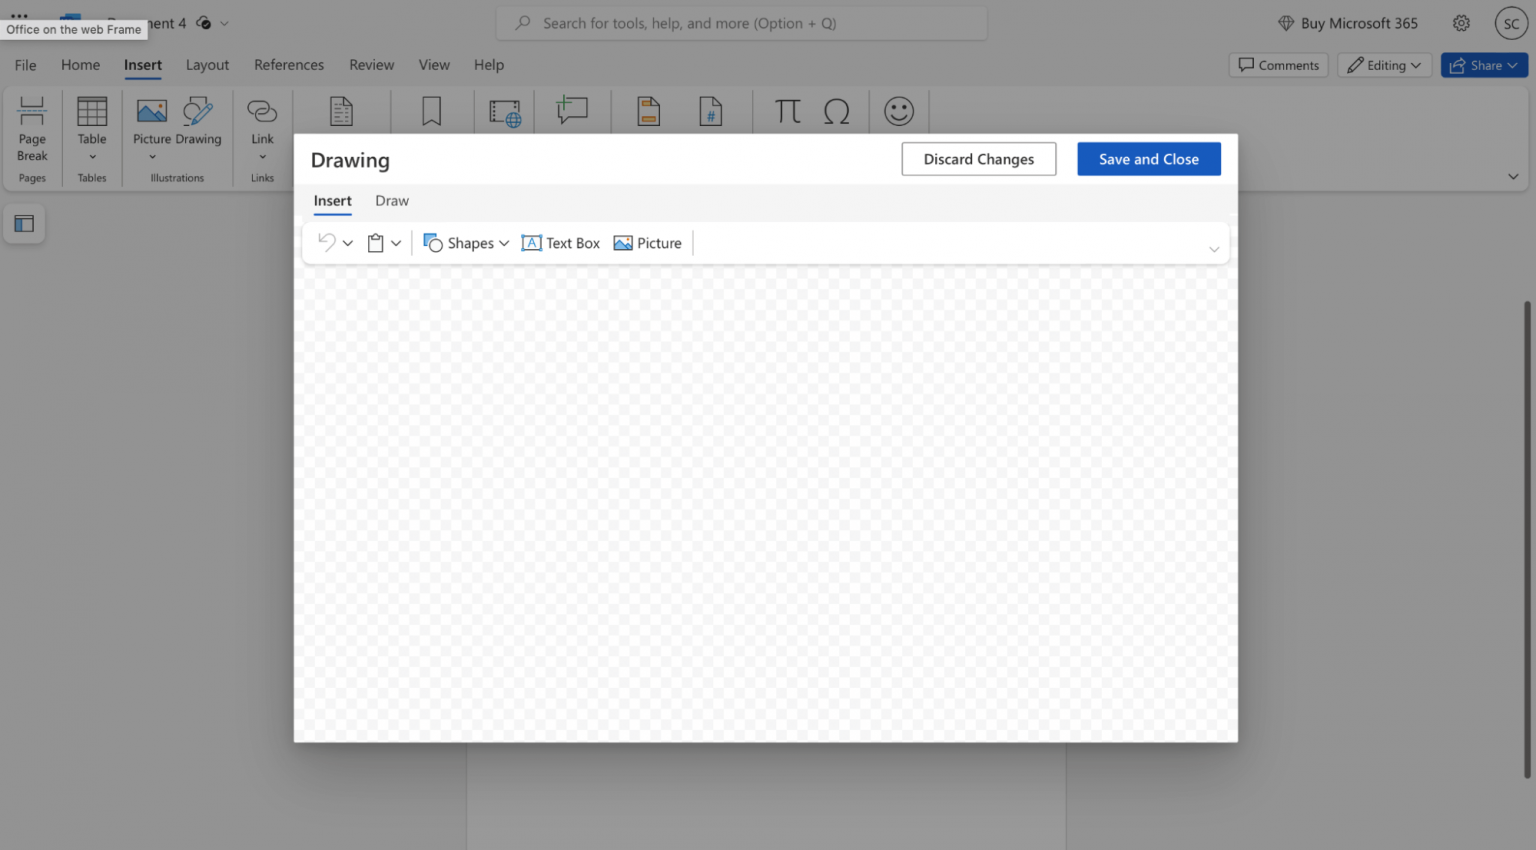Click Picture in the Drawing dialog toolbar
This screenshot has height=850, width=1536.
(647, 242)
